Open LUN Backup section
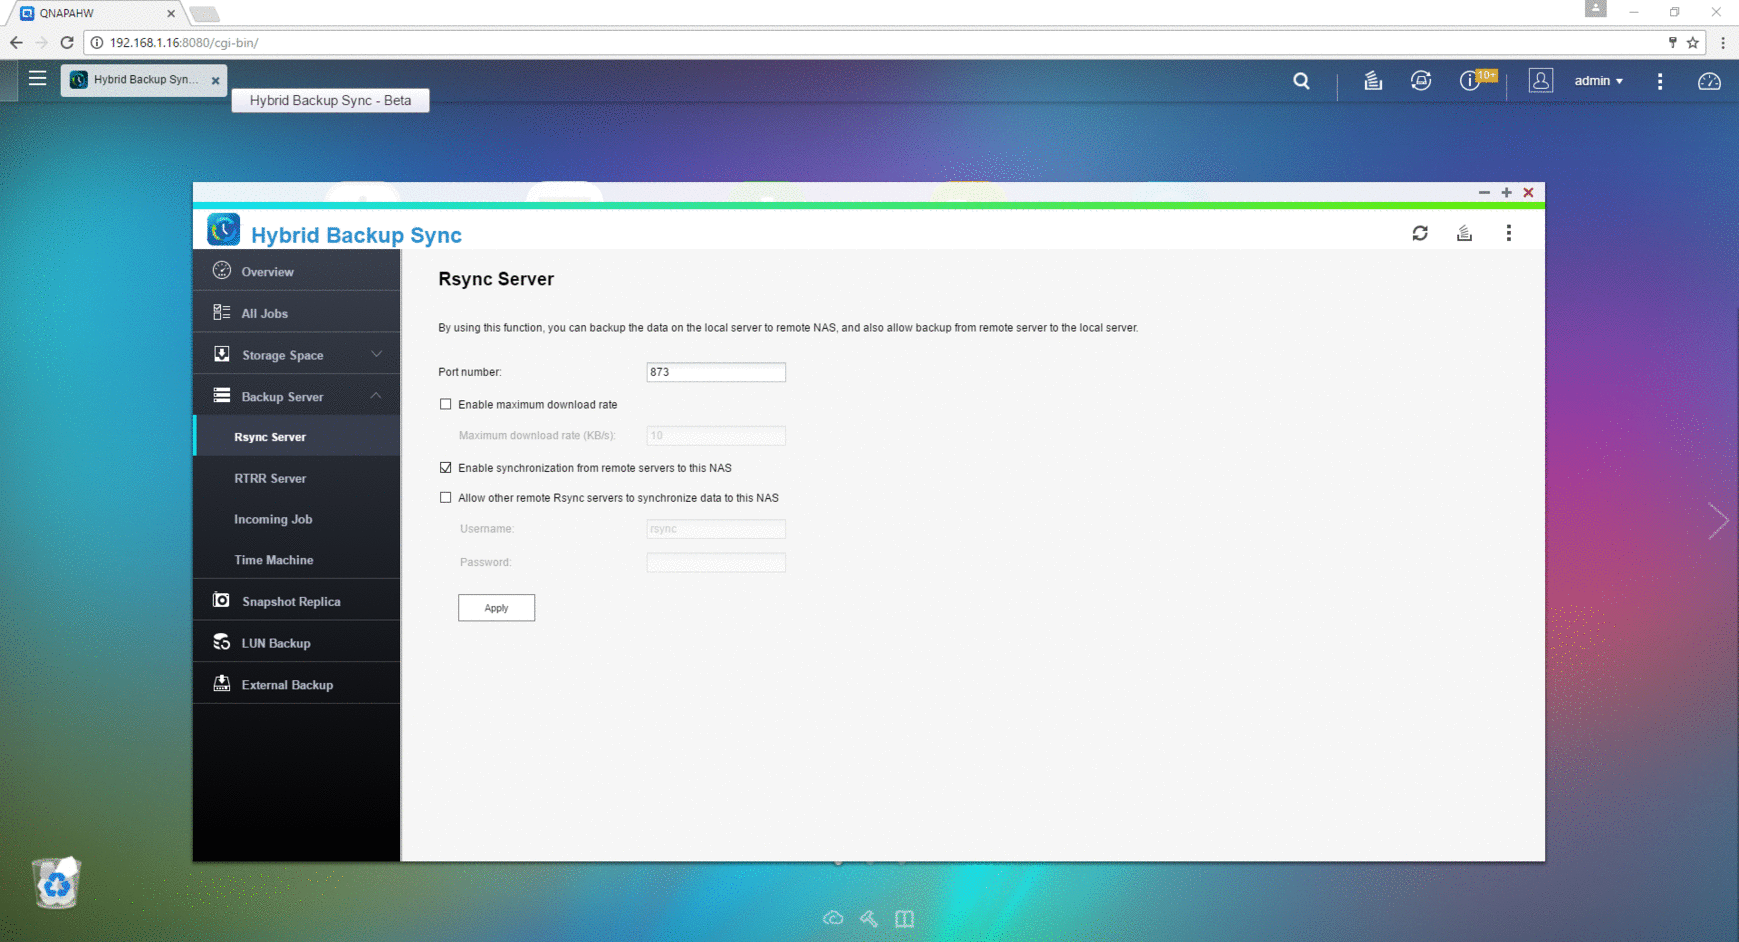 click(x=296, y=643)
